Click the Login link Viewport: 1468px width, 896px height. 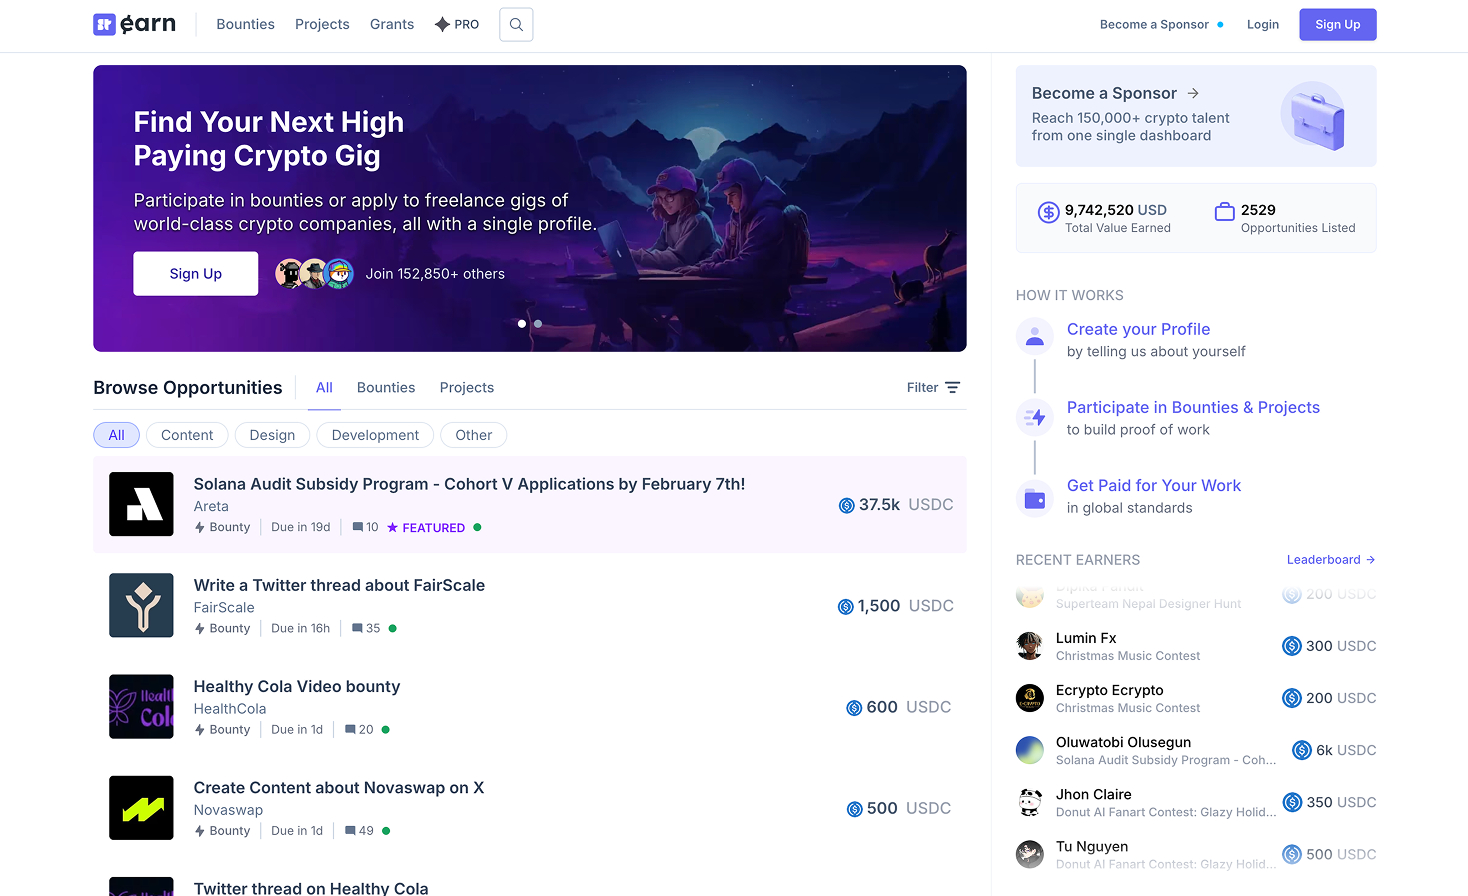[x=1263, y=25]
